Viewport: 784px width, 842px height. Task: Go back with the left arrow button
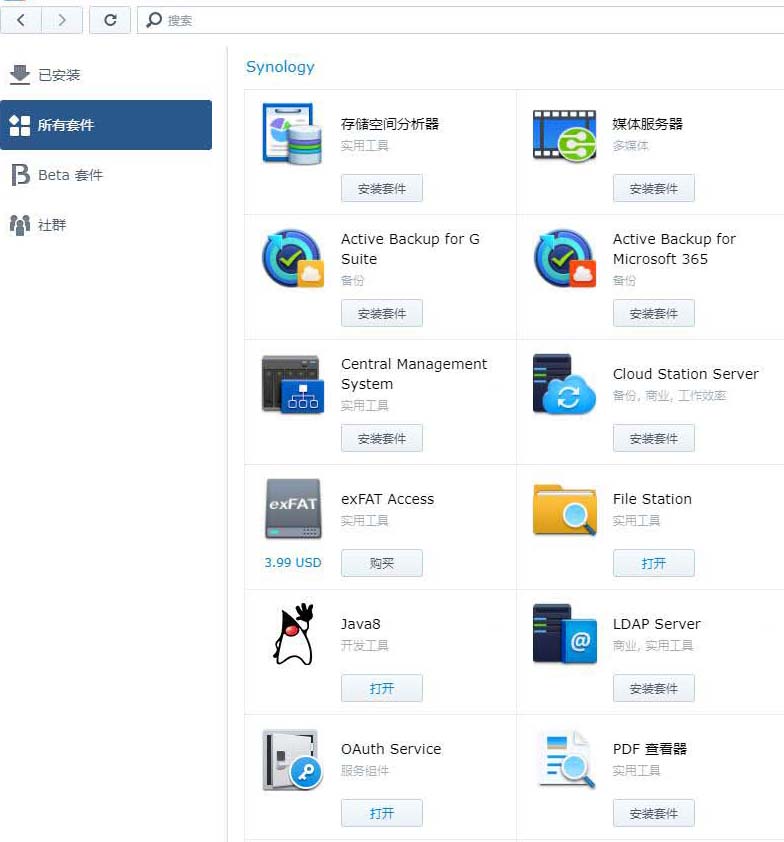tap(21, 20)
